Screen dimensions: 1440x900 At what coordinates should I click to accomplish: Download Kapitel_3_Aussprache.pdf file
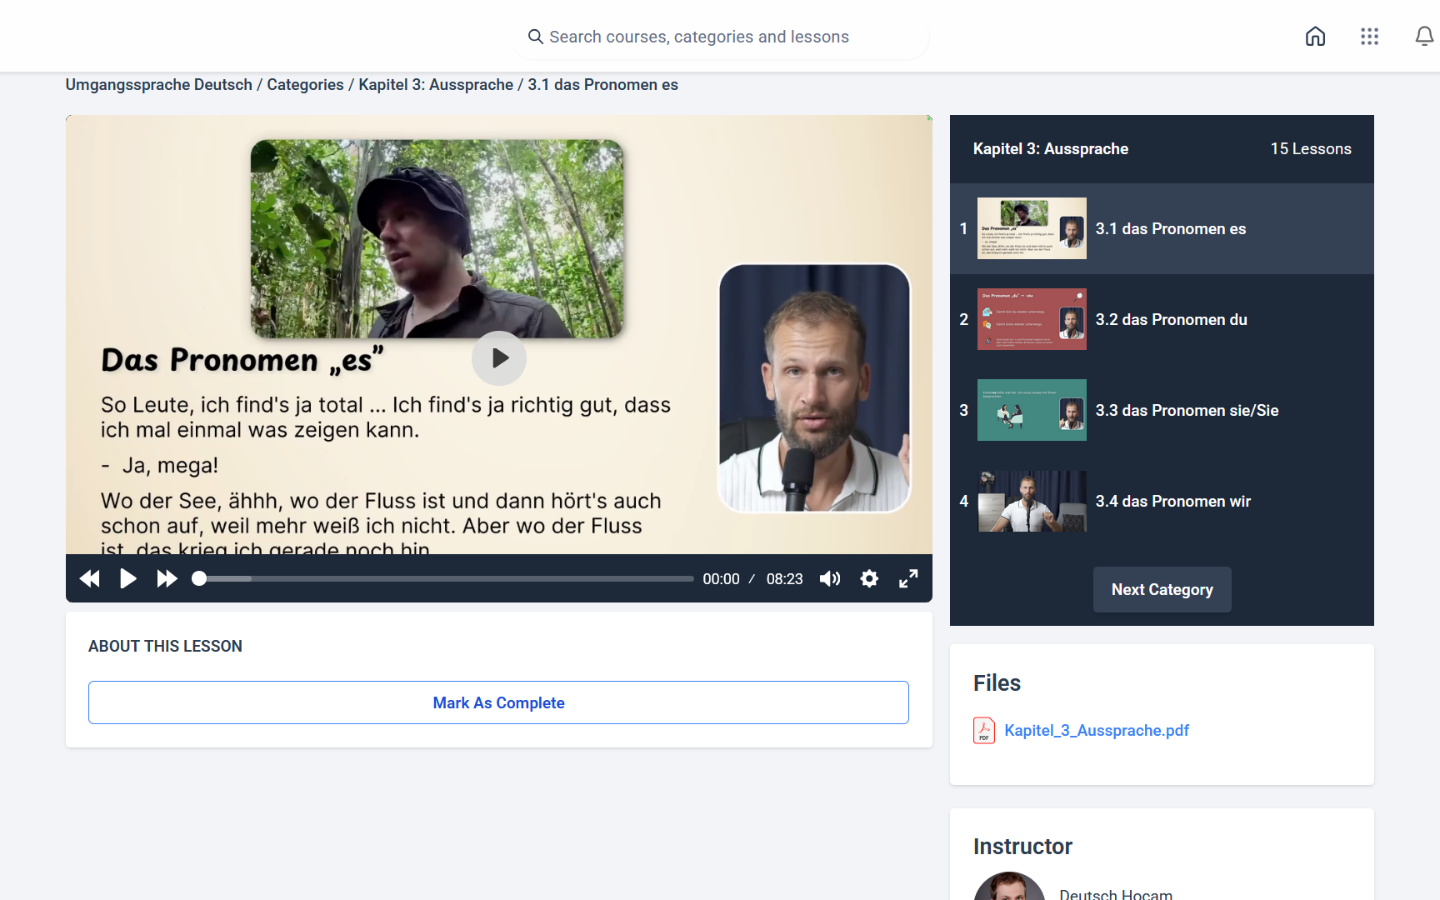1096,731
